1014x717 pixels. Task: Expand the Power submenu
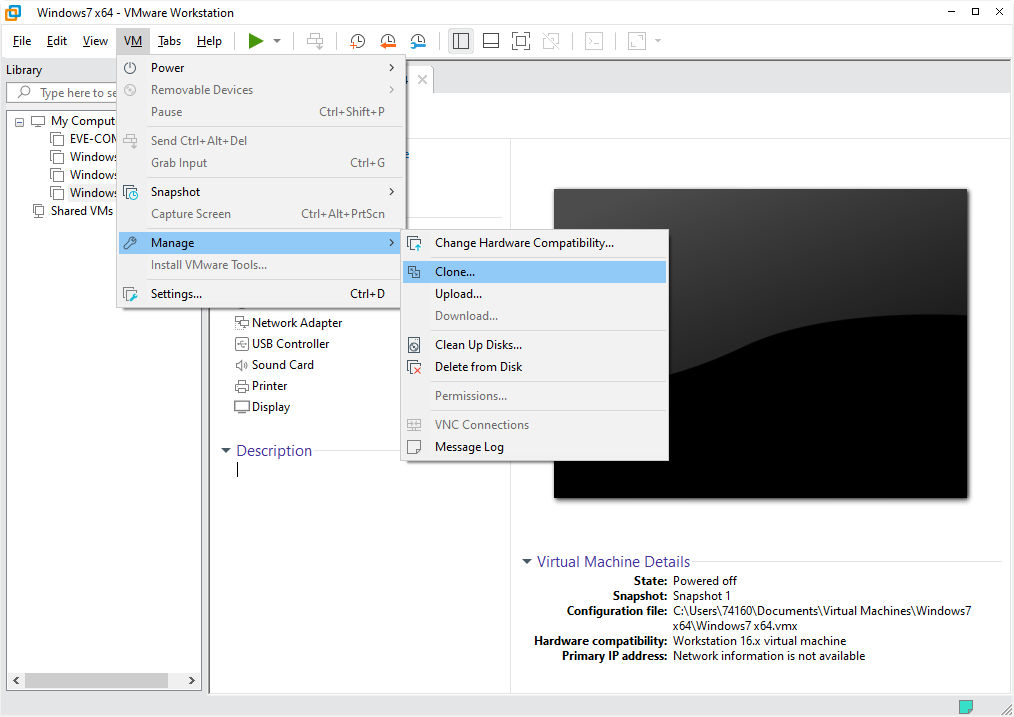click(x=261, y=68)
